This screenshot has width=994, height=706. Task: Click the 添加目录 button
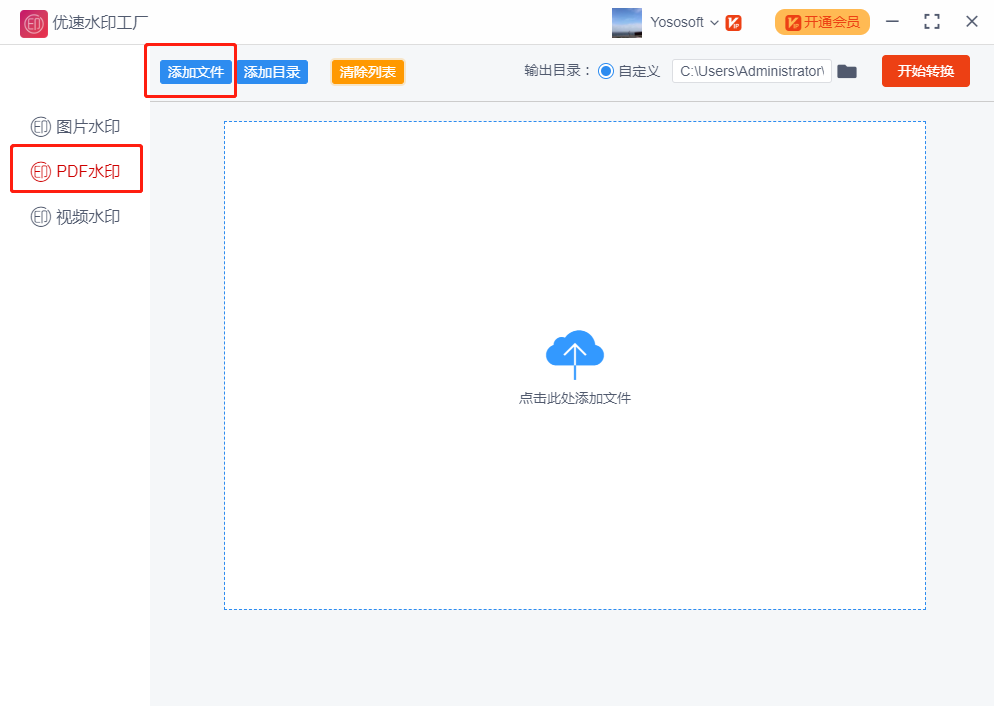[x=272, y=72]
